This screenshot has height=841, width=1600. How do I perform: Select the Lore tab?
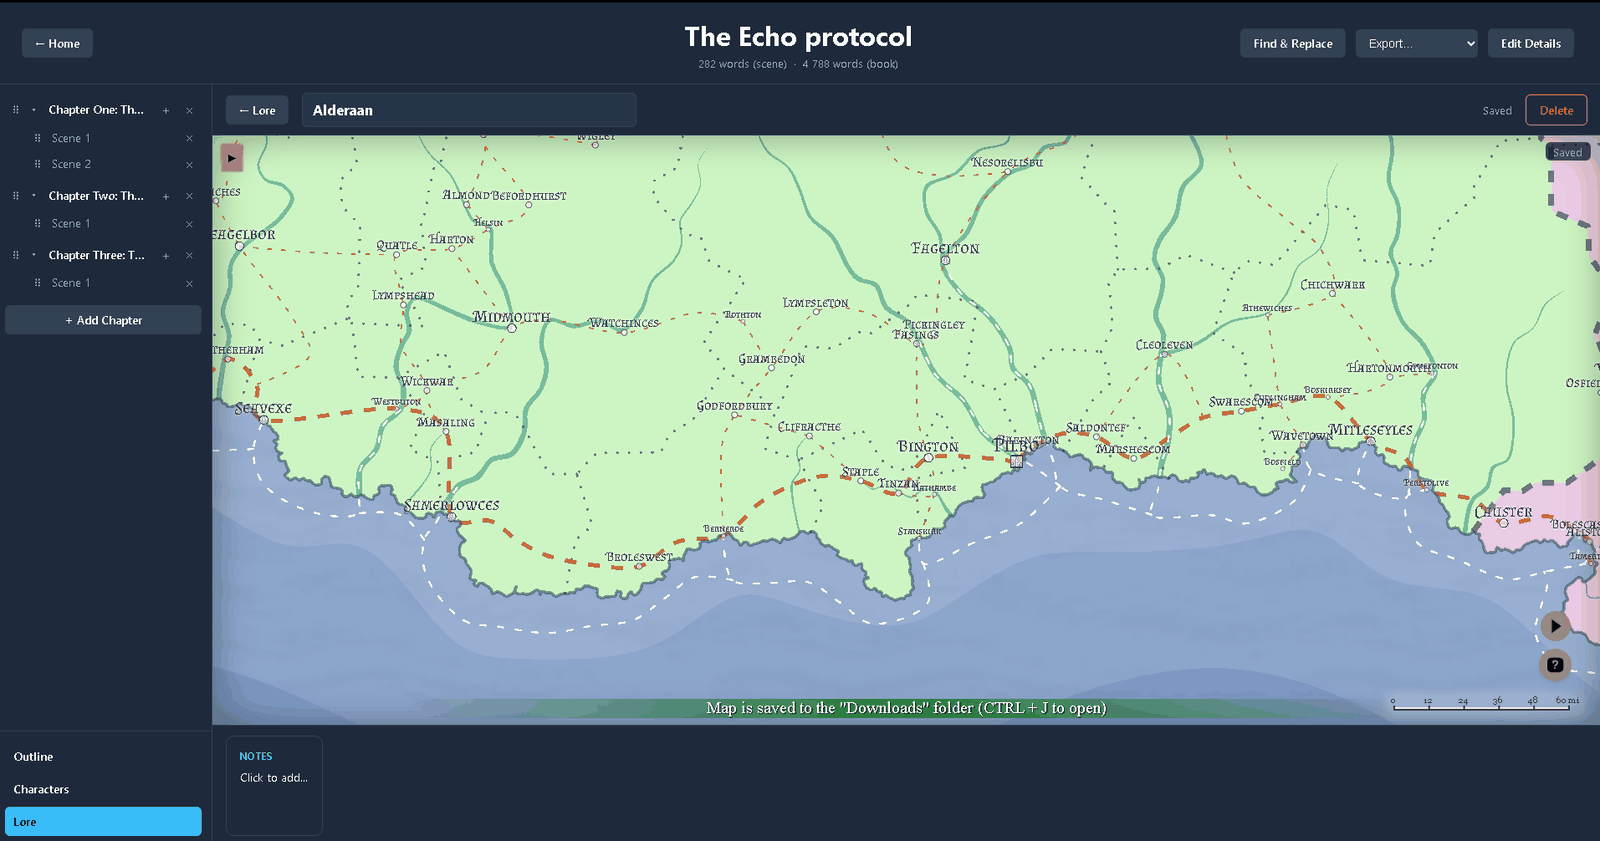[x=103, y=822]
